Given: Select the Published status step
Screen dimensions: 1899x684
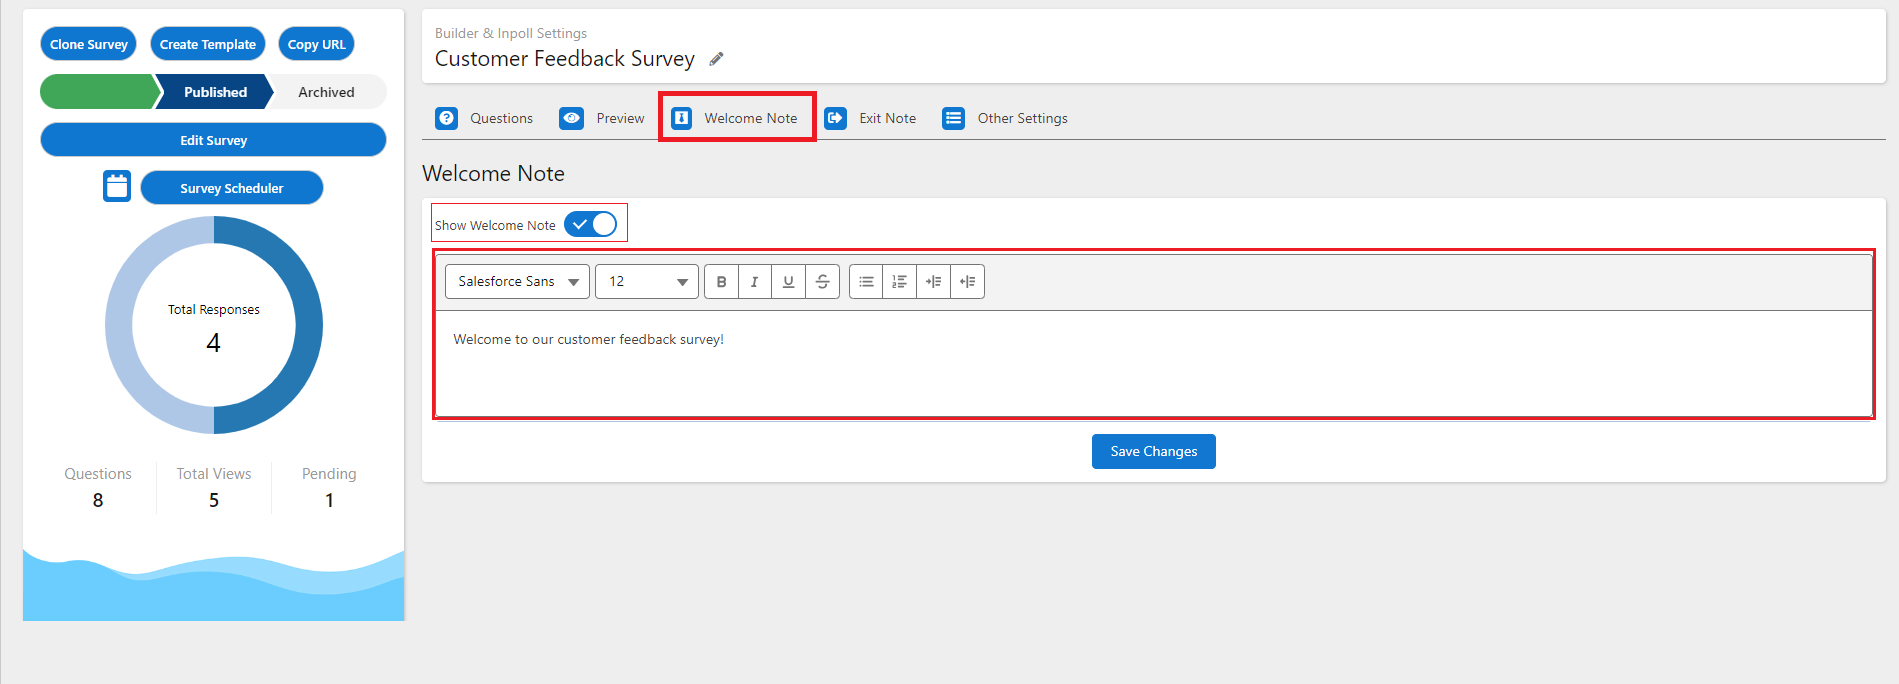Looking at the screenshot, I should click(214, 92).
